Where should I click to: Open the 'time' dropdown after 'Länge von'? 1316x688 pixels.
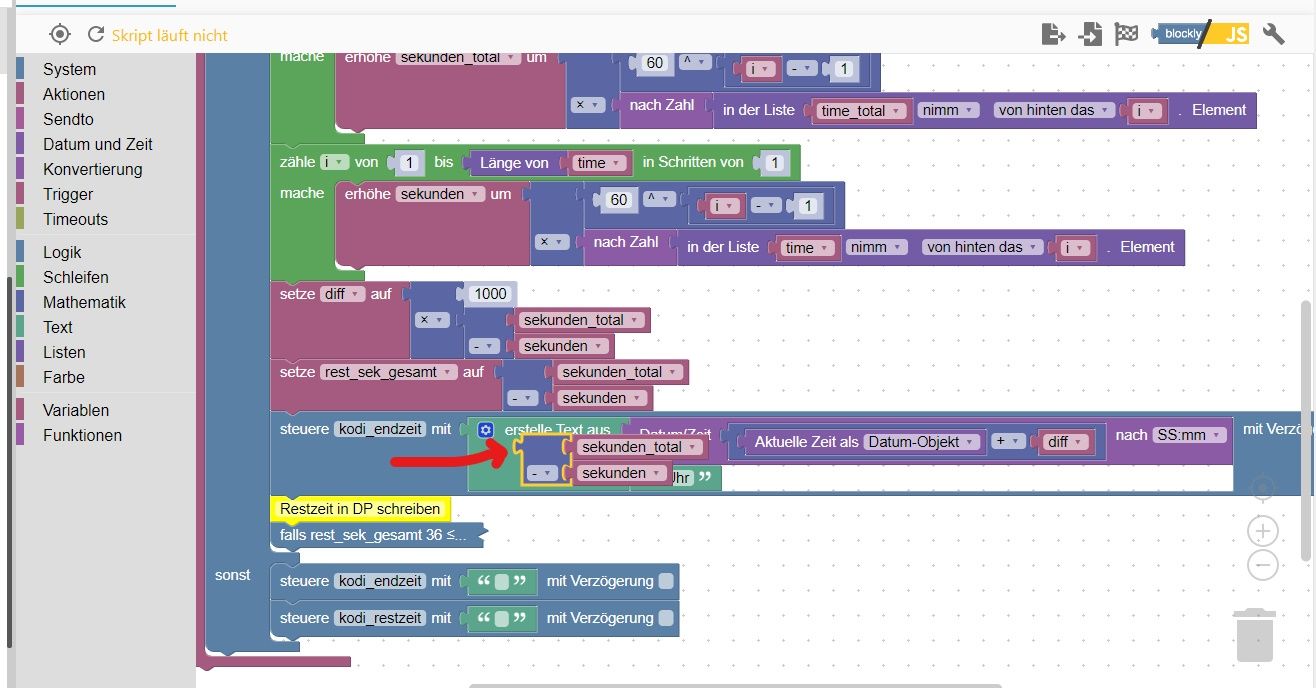pyautogui.click(x=600, y=162)
